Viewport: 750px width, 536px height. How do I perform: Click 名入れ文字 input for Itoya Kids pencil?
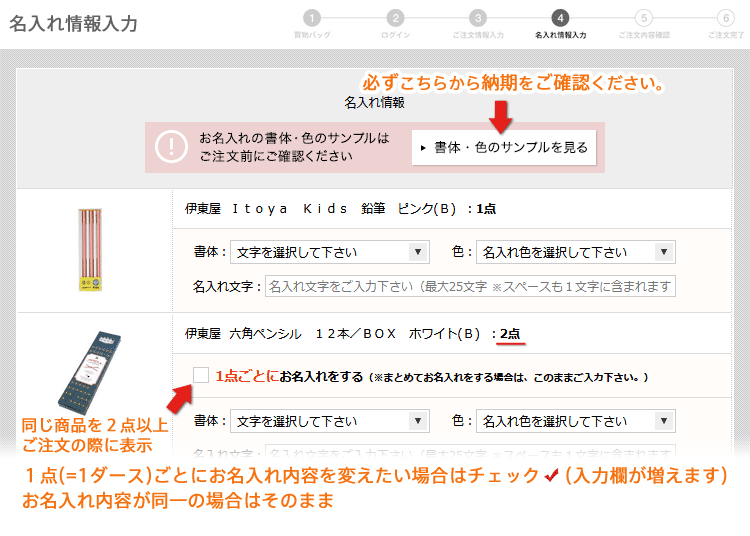pyautogui.click(x=470, y=286)
